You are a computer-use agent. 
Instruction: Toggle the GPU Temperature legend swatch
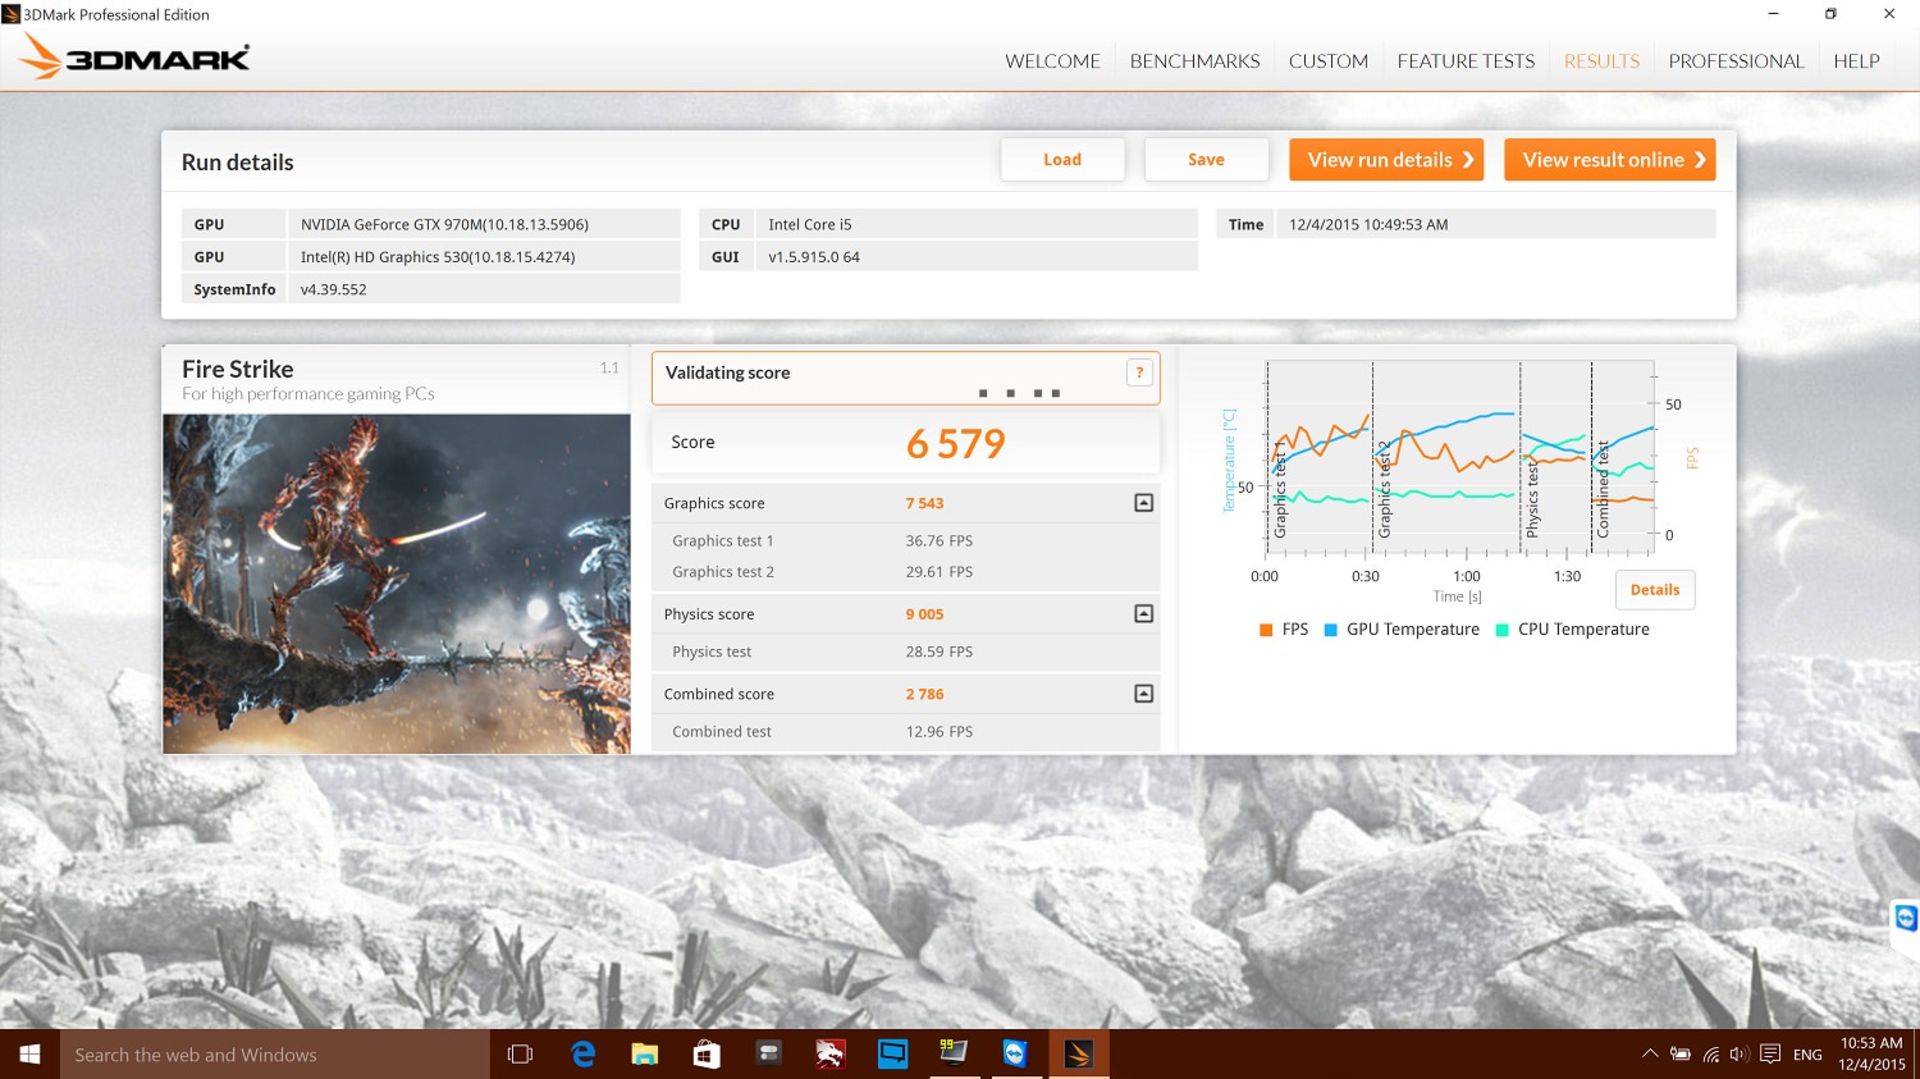click(x=1330, y=630)
